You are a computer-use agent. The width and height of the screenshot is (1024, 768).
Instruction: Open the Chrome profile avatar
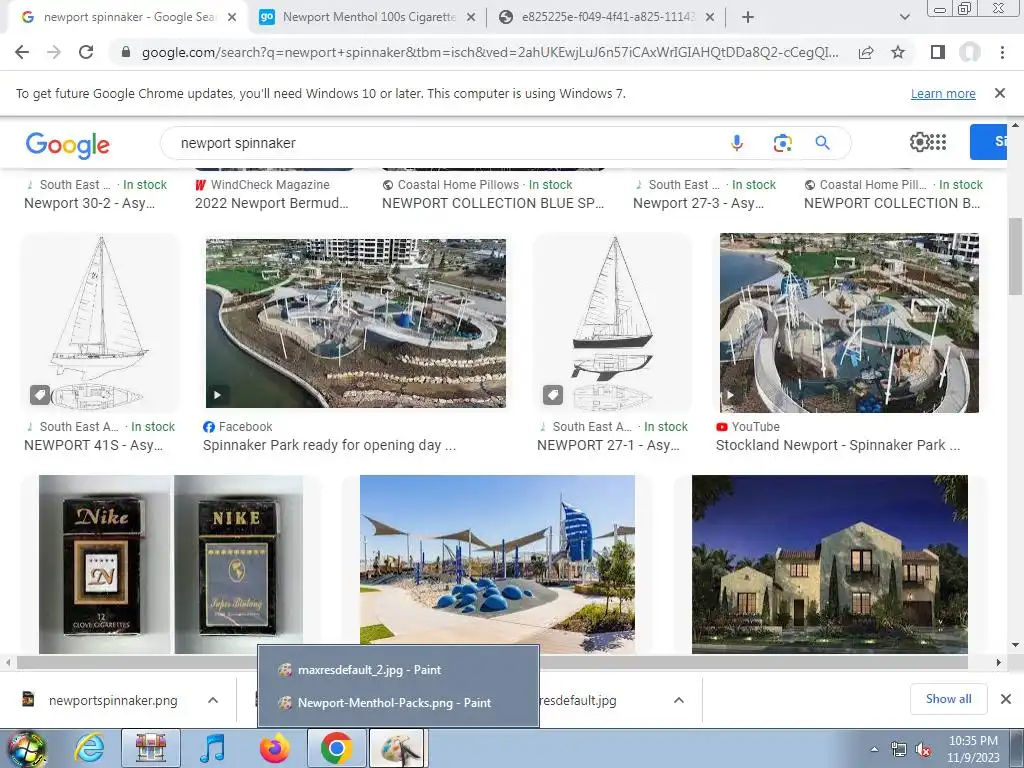970,52
